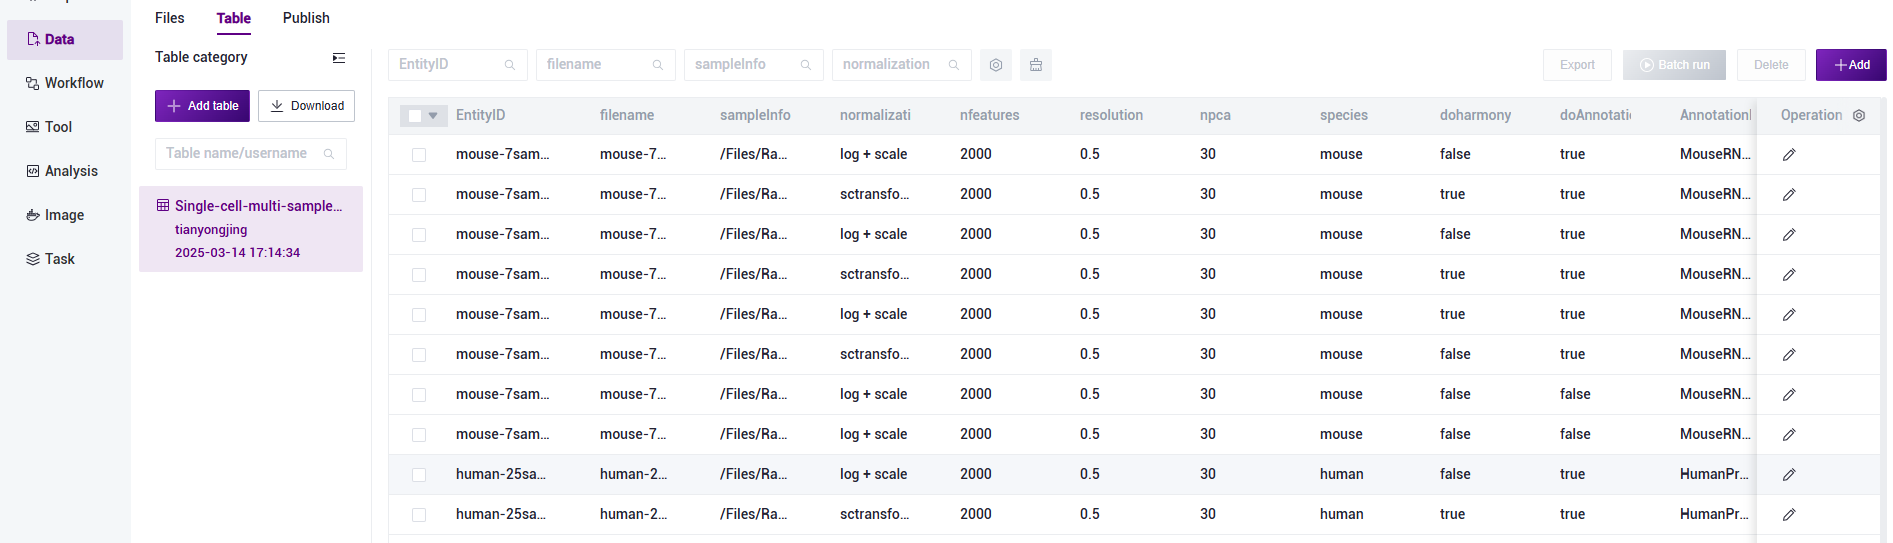
Task: Open column settings gear in Operation header
Action: click(x=1858, y=116)
